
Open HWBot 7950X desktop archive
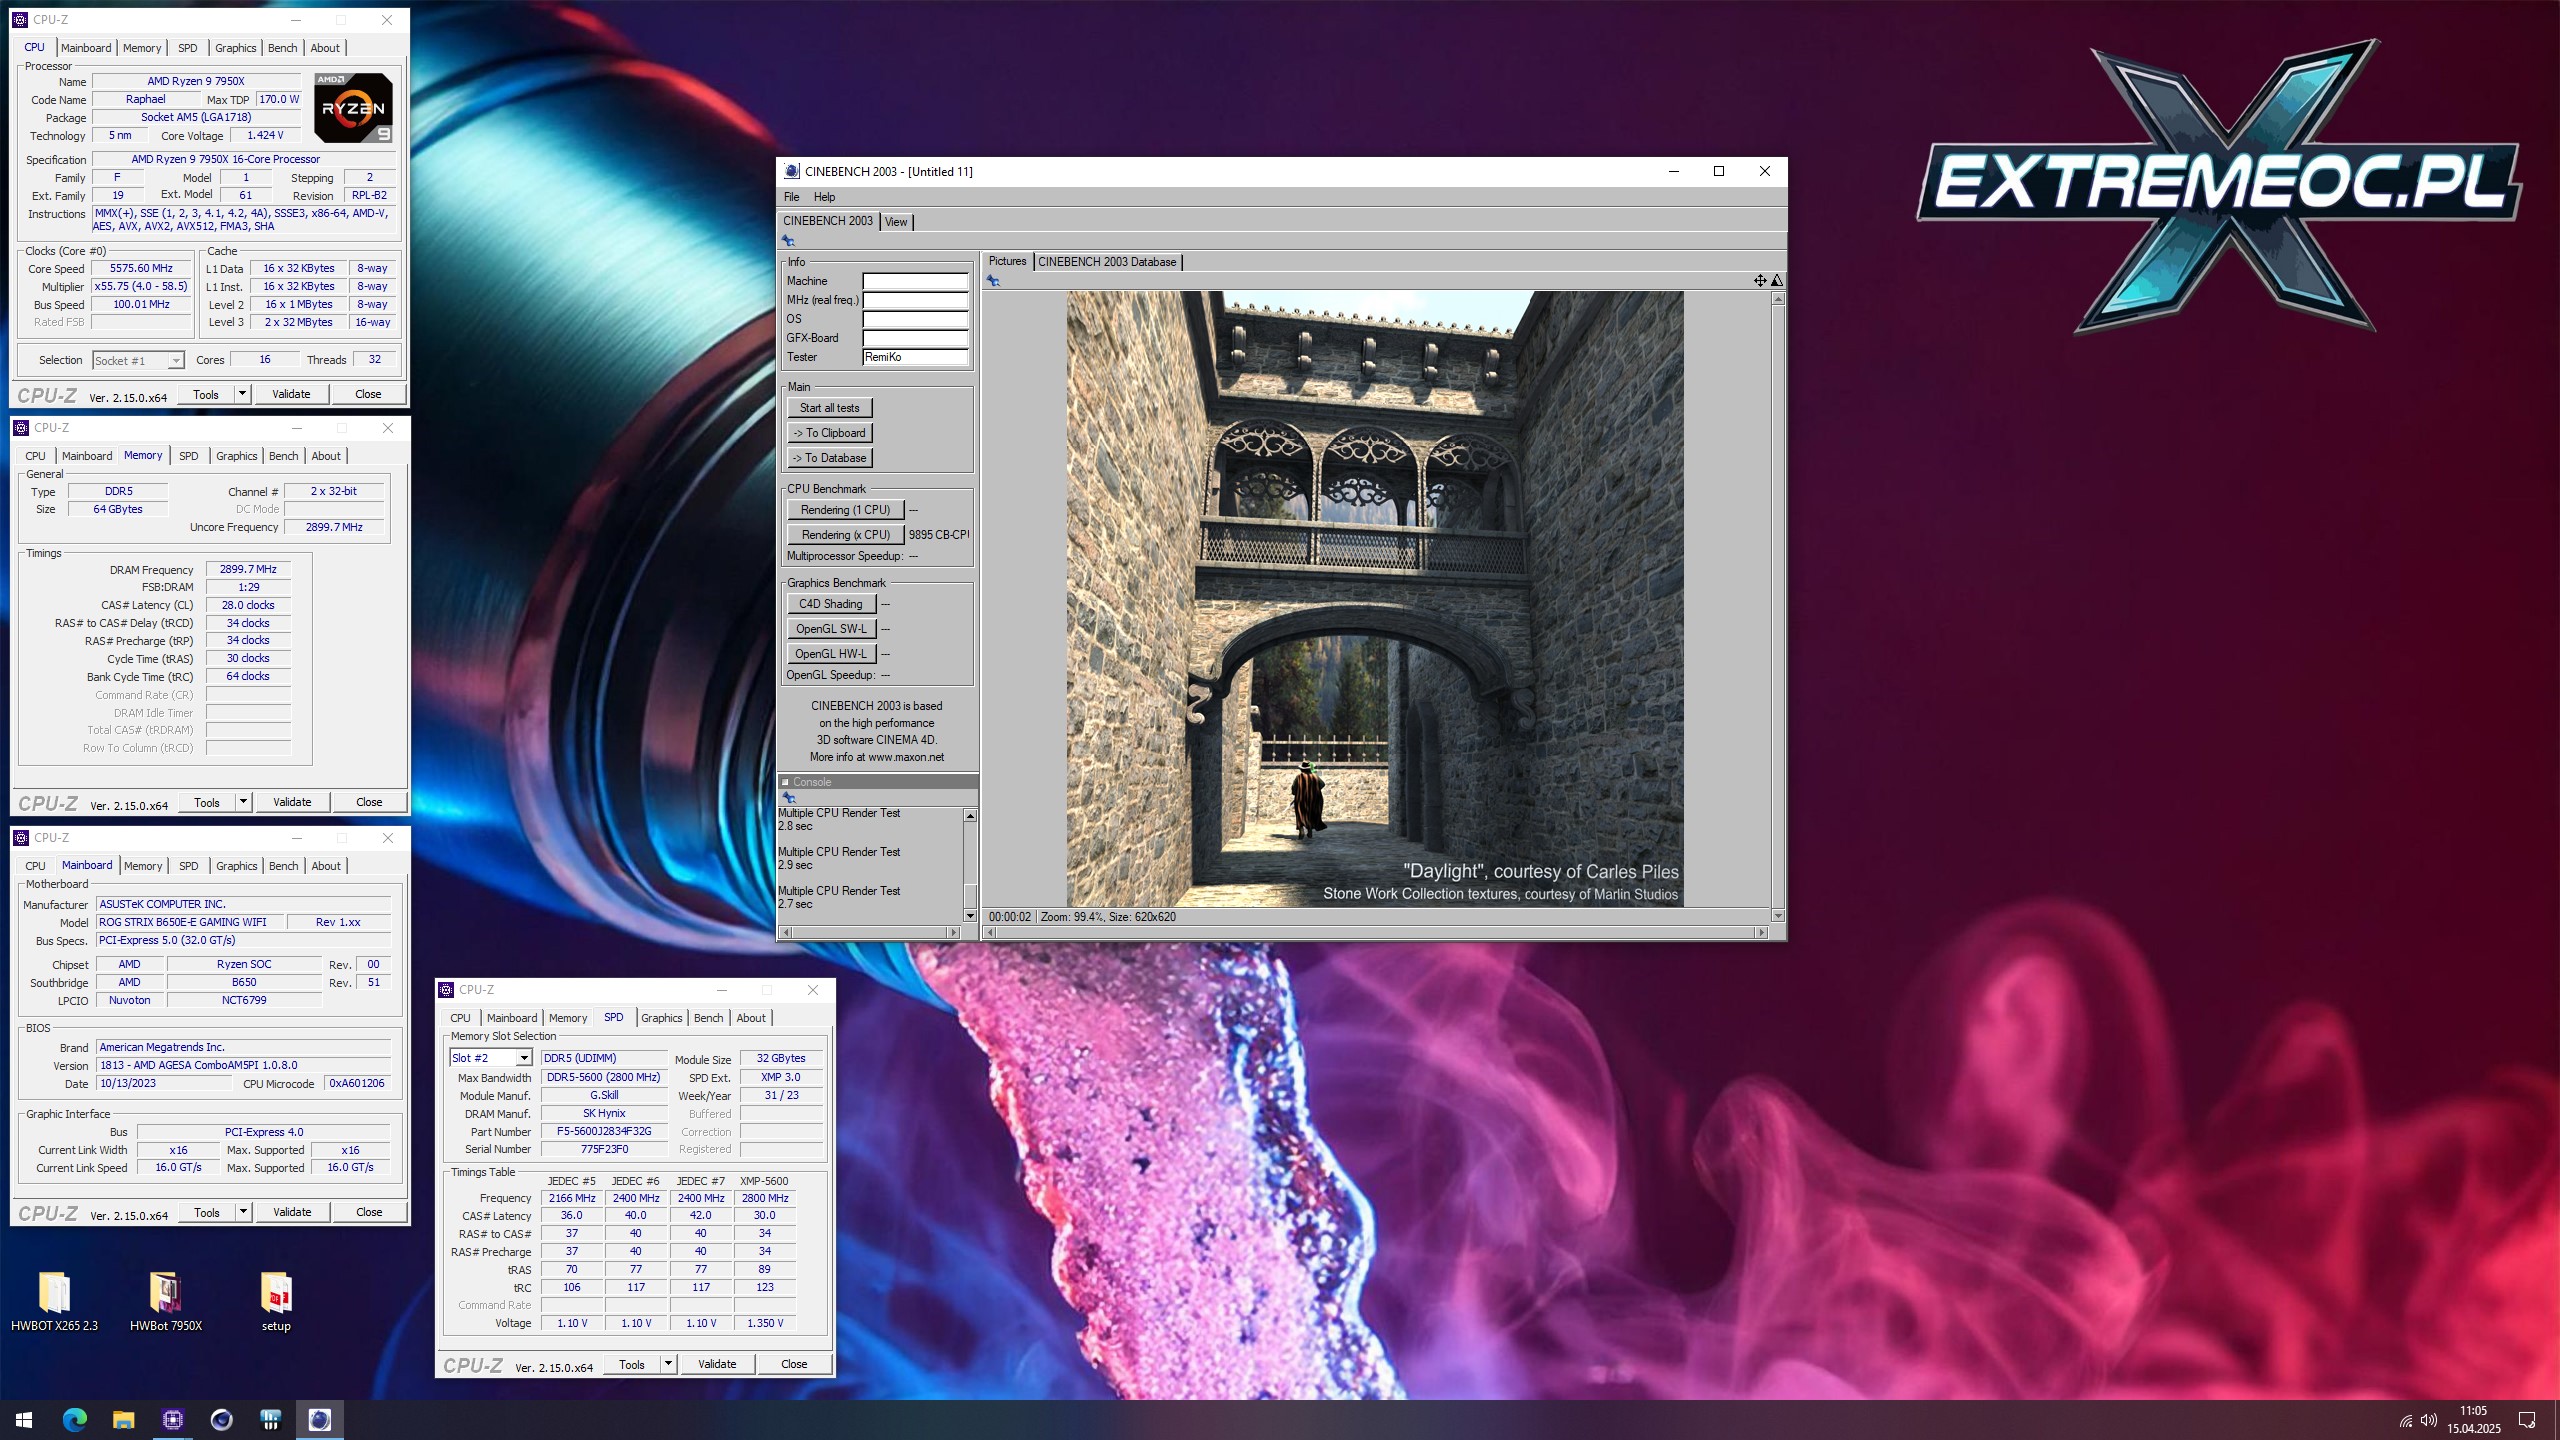click(166, 1301)
